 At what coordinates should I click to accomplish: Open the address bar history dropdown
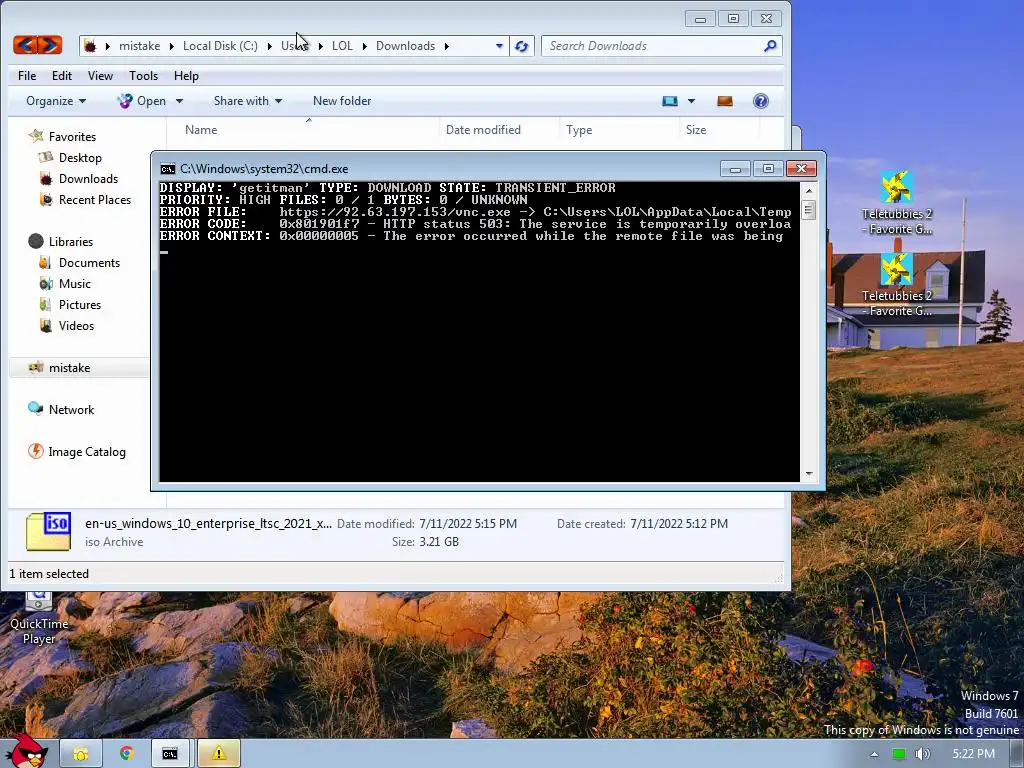499,46
